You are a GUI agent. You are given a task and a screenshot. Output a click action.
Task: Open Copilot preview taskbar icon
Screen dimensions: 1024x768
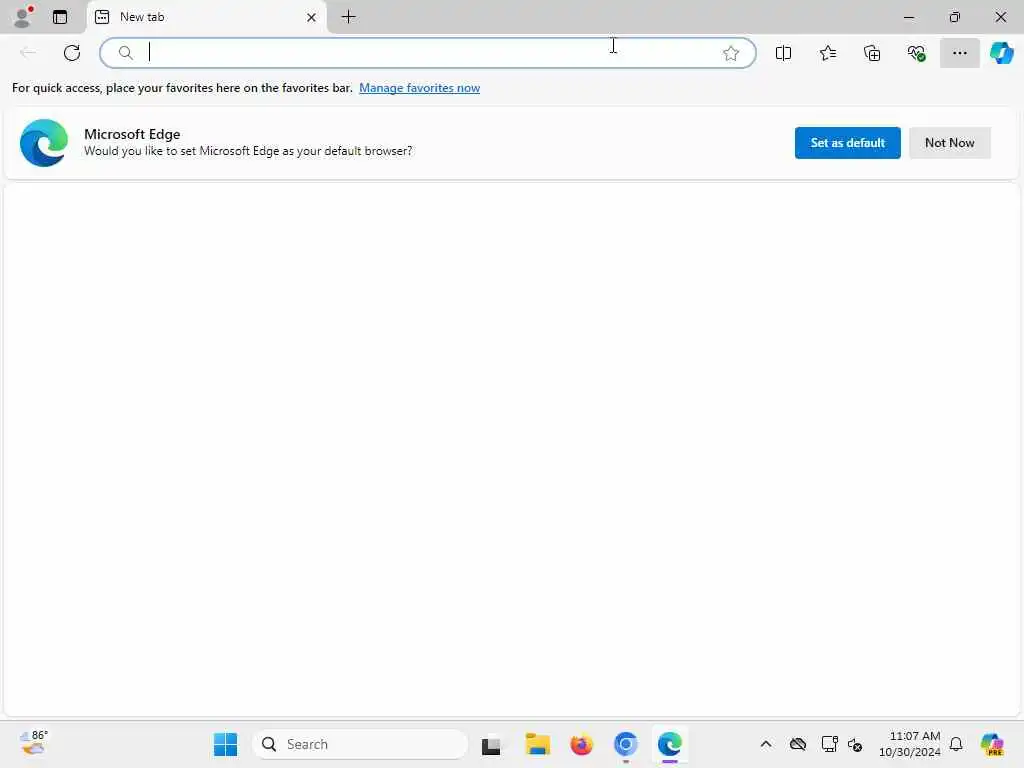[x=992, y=744]
